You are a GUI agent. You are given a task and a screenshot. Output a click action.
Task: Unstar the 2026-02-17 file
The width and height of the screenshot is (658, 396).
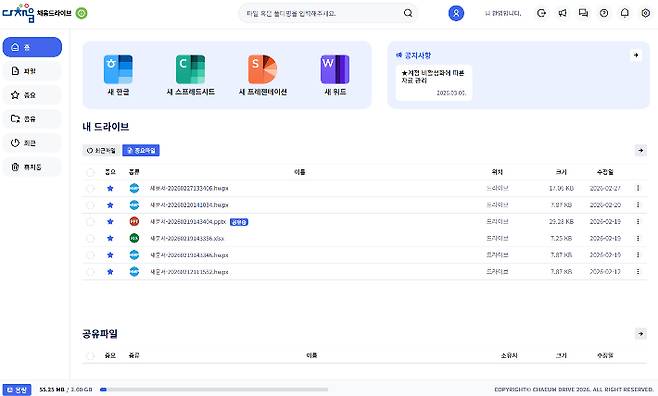coord(110,272)
